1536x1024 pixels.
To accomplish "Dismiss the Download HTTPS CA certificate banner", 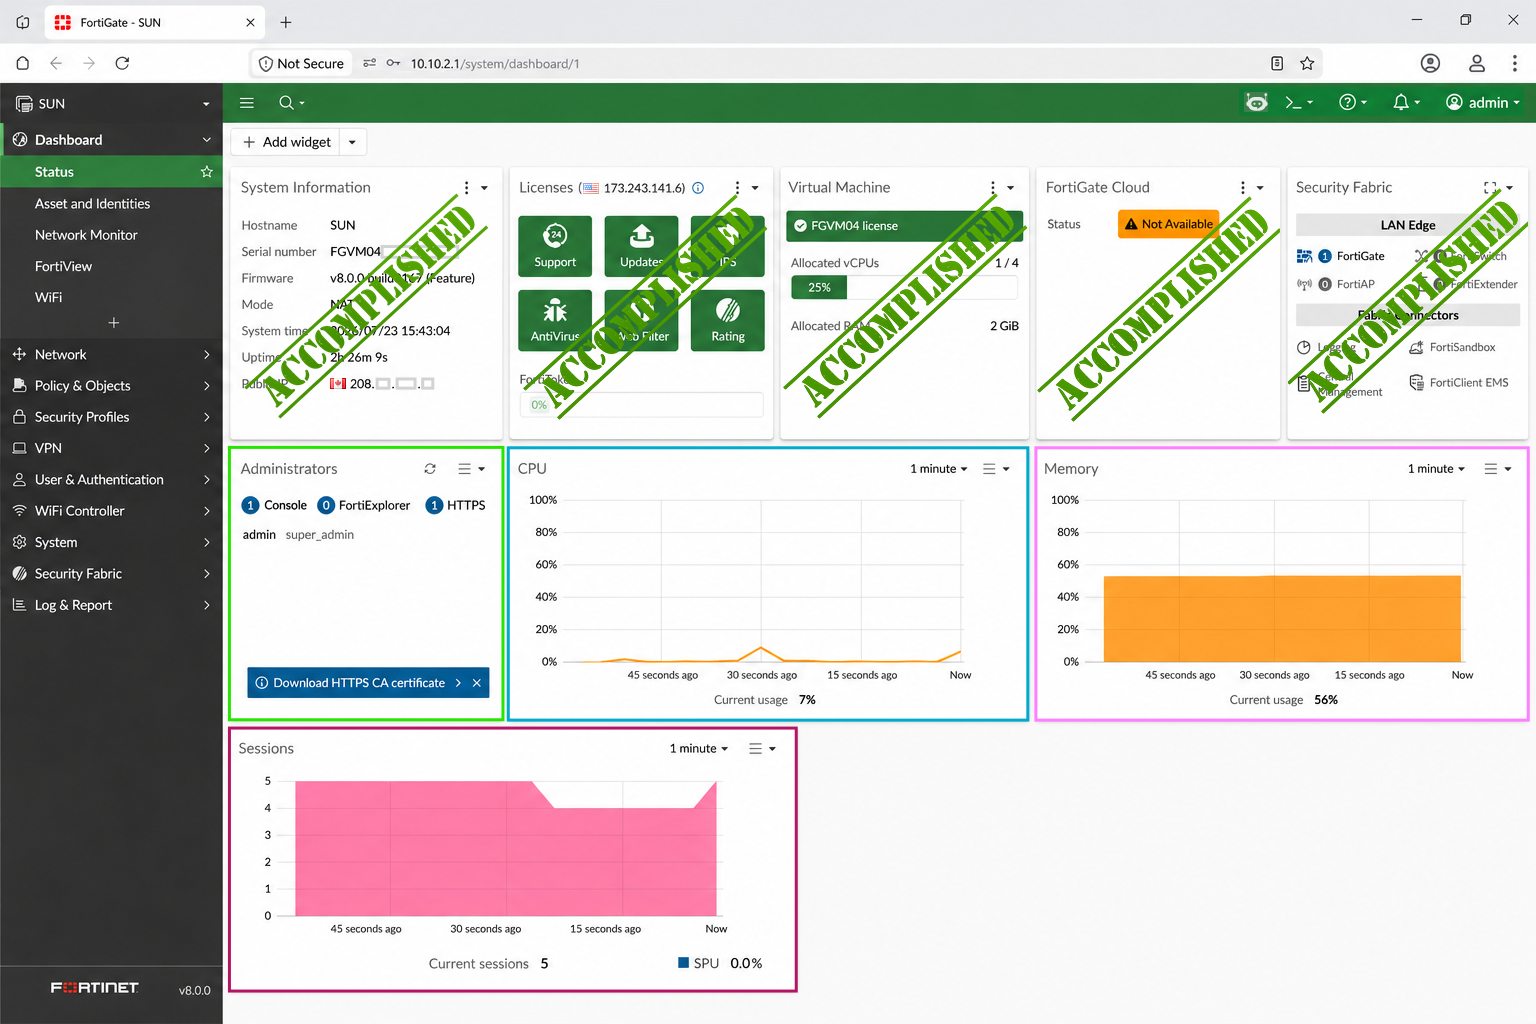I will click(477, 683).
